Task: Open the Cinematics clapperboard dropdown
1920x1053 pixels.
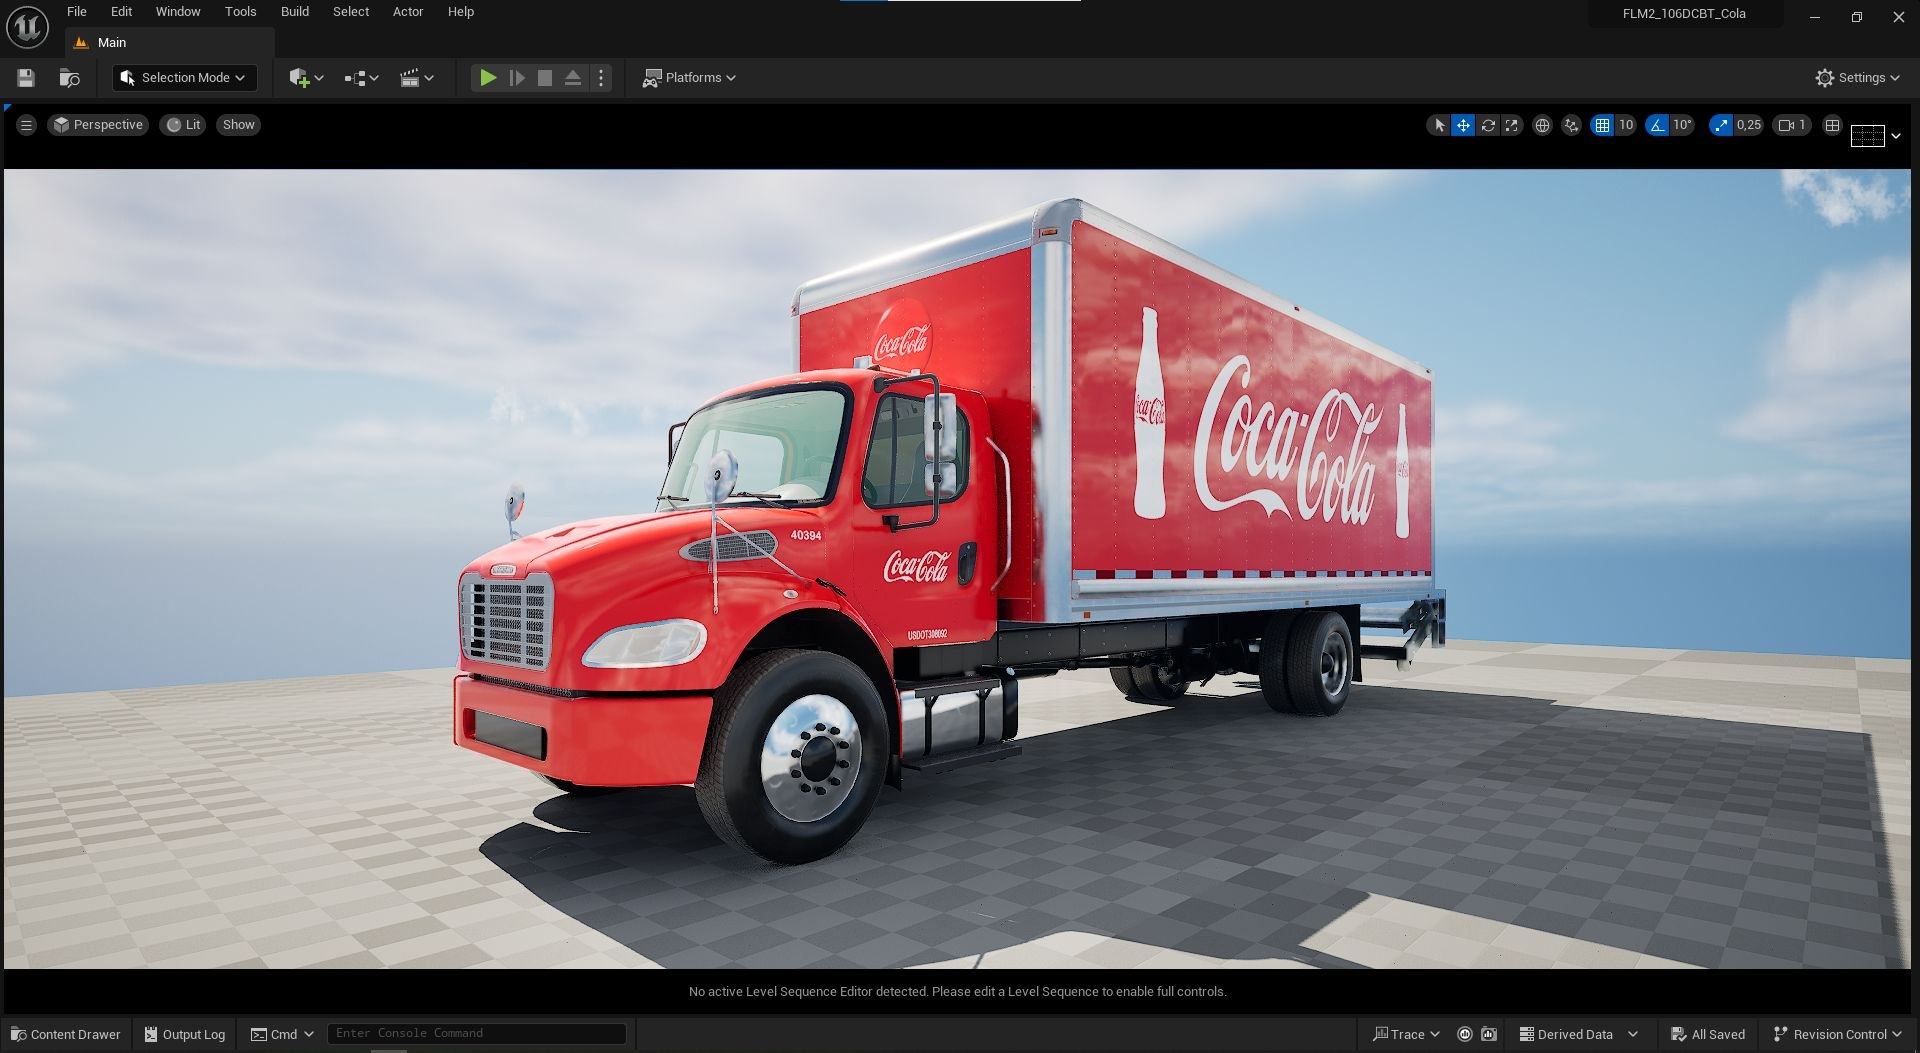Action: point(416,78)
